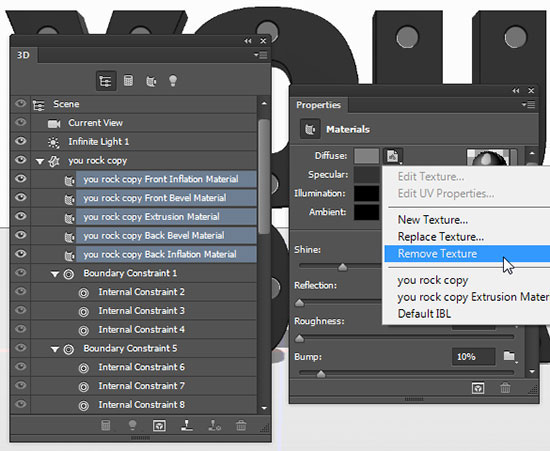Screen dimensions: 550x451
Task: Open the Diffuse texture menu icon
Action: [x=393, y=156]
